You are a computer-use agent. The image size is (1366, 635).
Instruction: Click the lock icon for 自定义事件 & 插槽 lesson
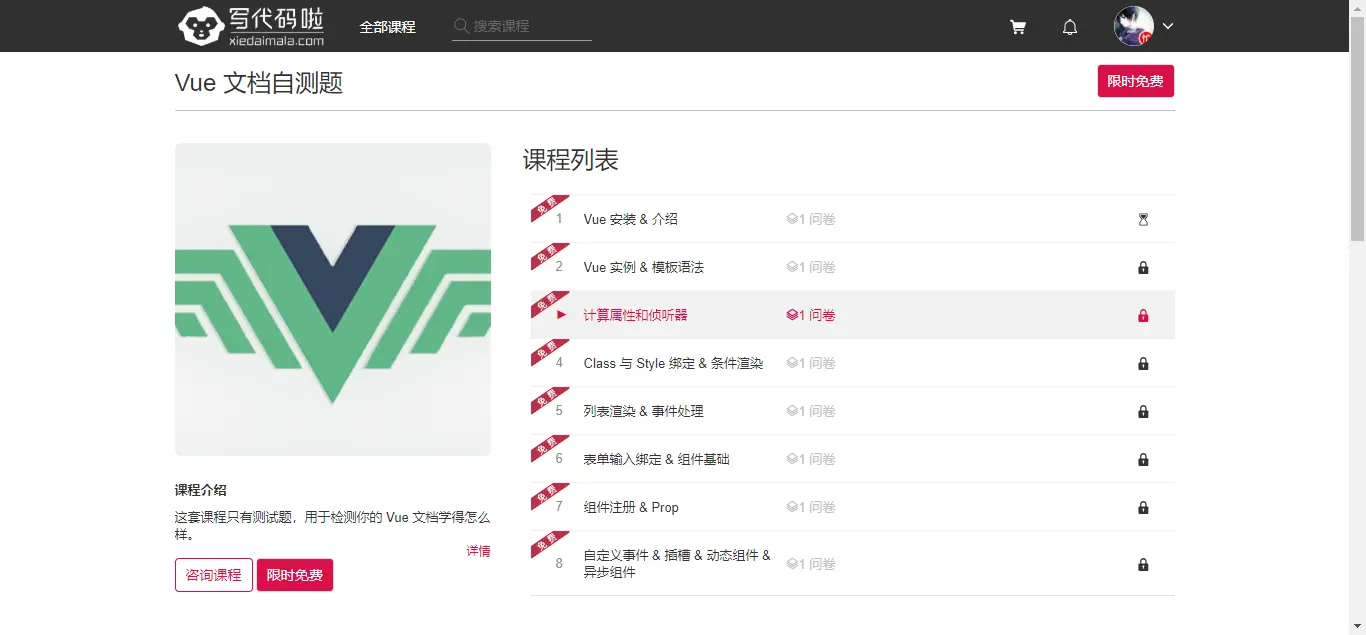tap(1143, 564)
